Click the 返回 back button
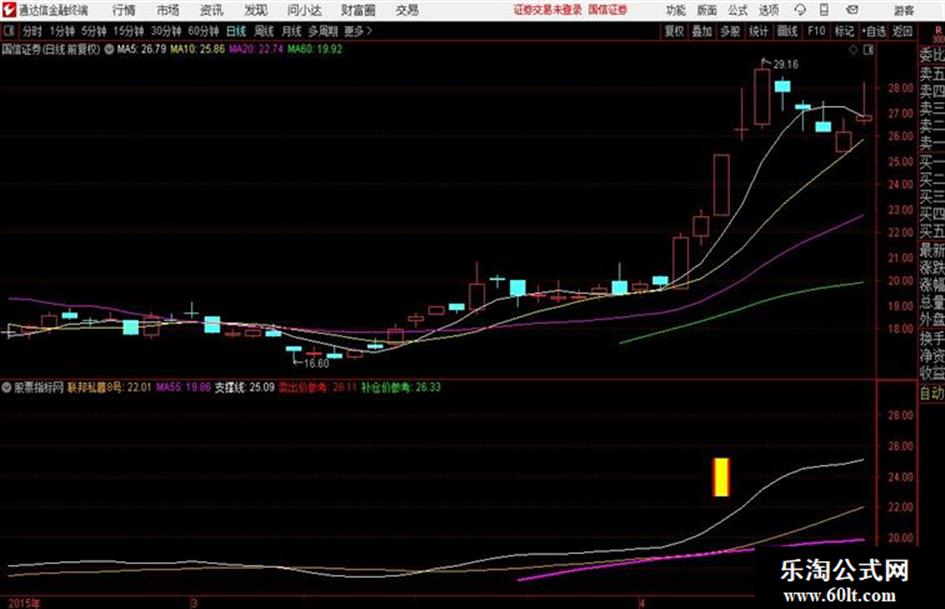945x609 pixels. click(x=902, y=31)
